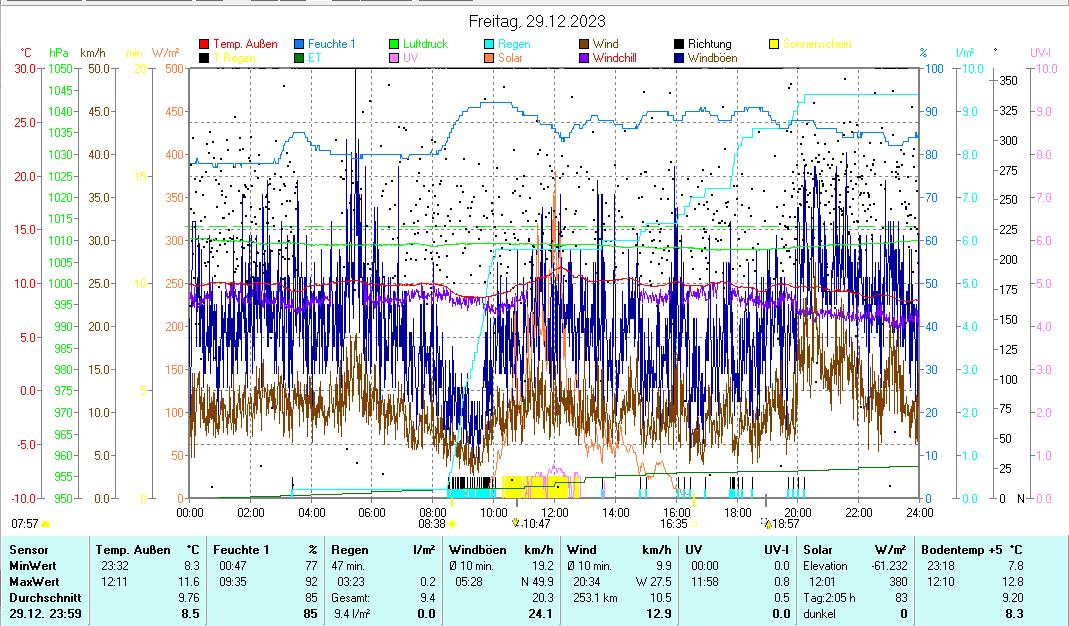Click the orange Solar legend square
The height and width of the screenshot is (626, 1069).
point(489,58)
